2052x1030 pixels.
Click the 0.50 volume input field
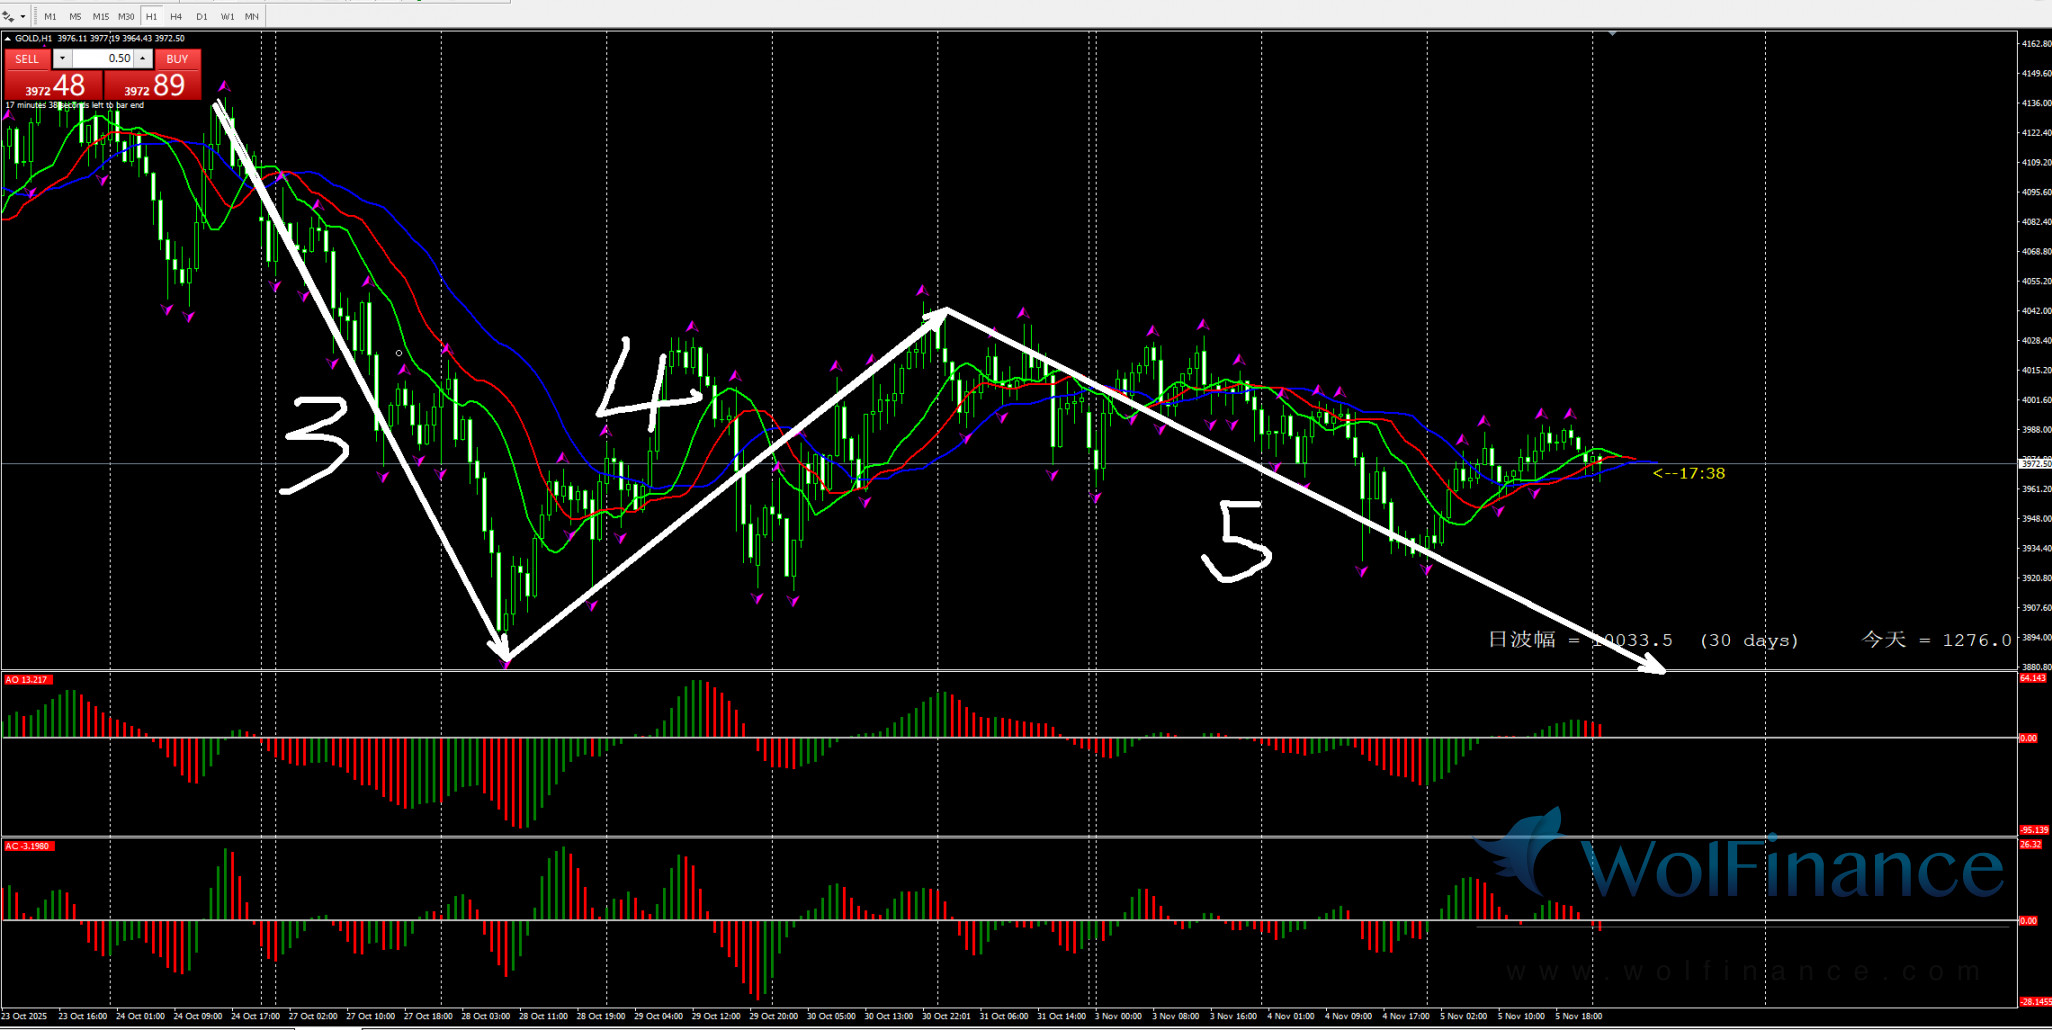[x=103, y=59]
